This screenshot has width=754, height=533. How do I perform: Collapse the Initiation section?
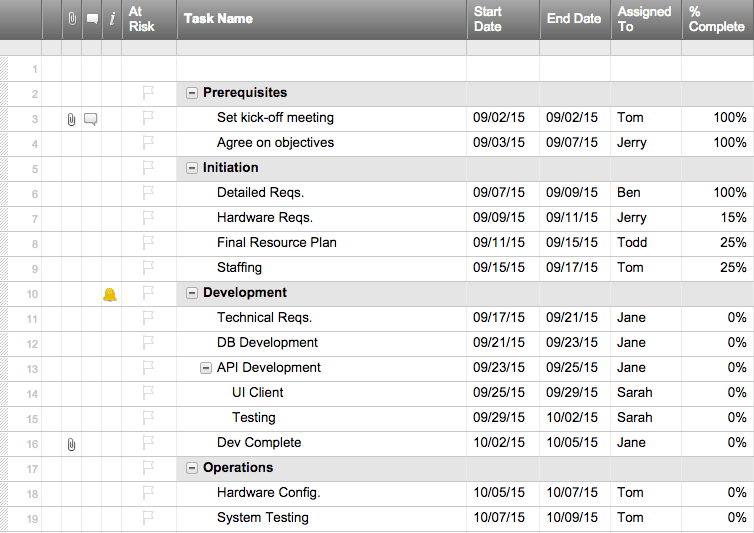tap(192, 168)
